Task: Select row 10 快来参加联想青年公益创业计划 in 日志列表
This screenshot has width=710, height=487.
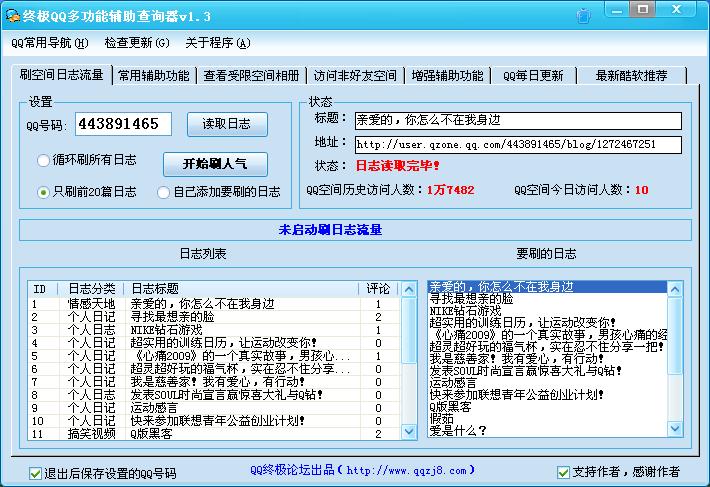Action: pyautogui.click(x=214, y=421)
